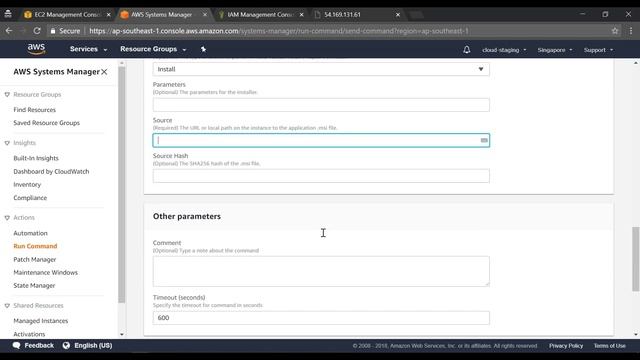Click the sidebar scroll down arrow
Screen dimensions: 640x360
(x=122, y=334)
